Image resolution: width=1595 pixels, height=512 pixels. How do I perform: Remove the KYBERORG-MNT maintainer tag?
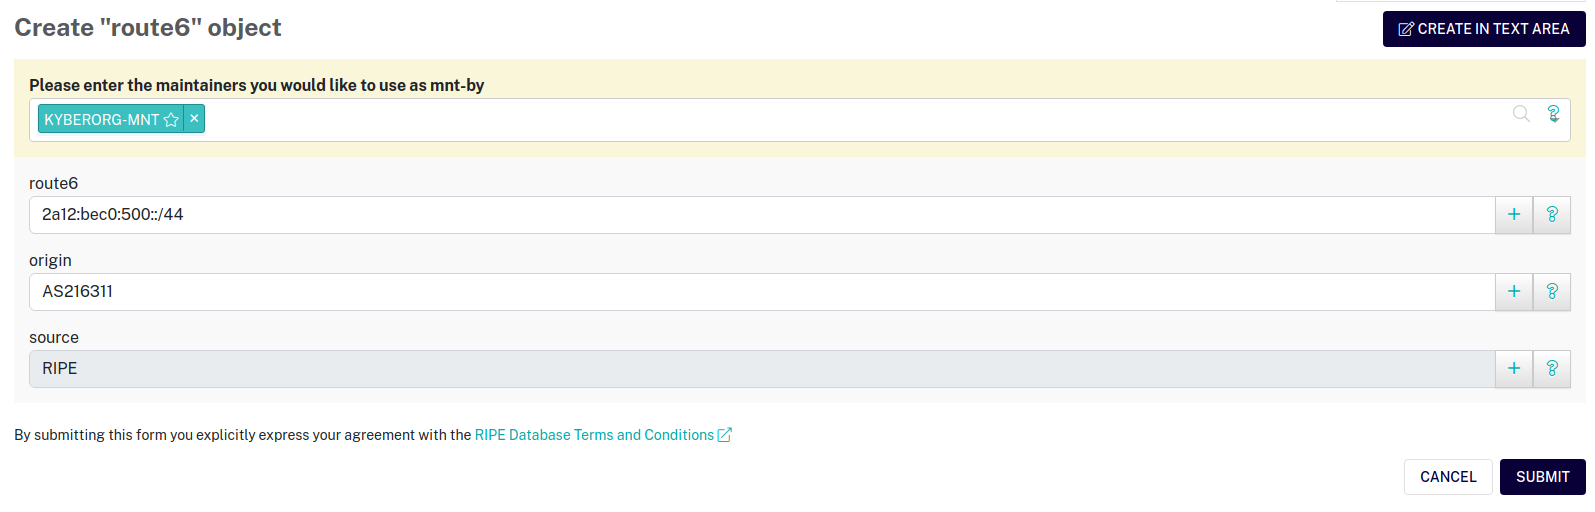click(195, 119)
